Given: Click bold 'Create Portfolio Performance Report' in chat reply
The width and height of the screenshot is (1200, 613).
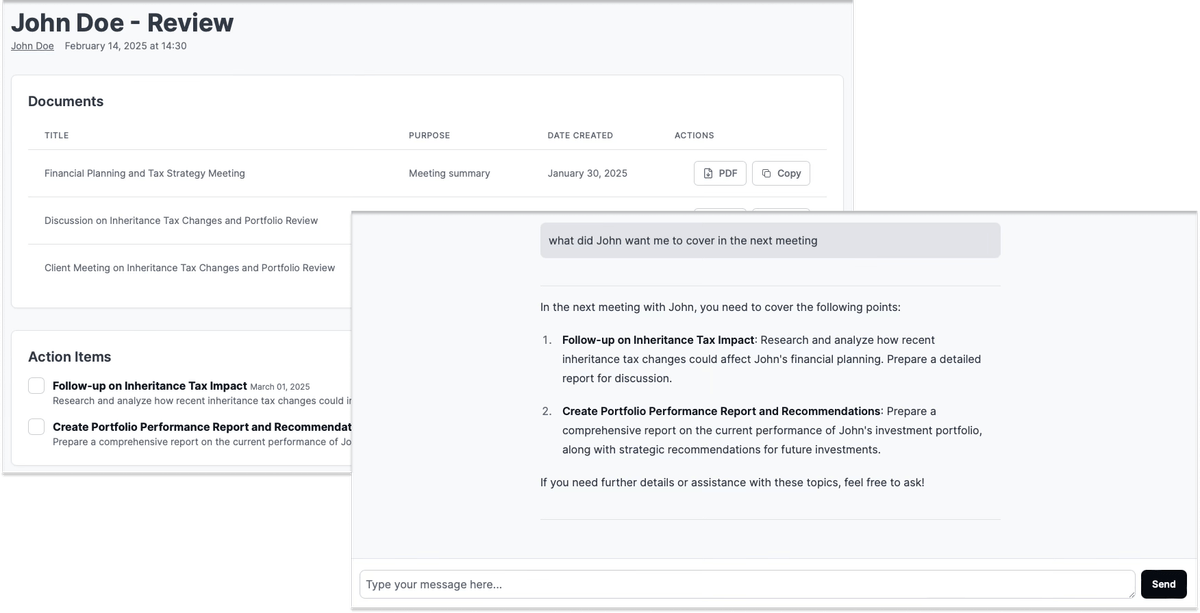Looking at the screenshot, I should point(720,411).
